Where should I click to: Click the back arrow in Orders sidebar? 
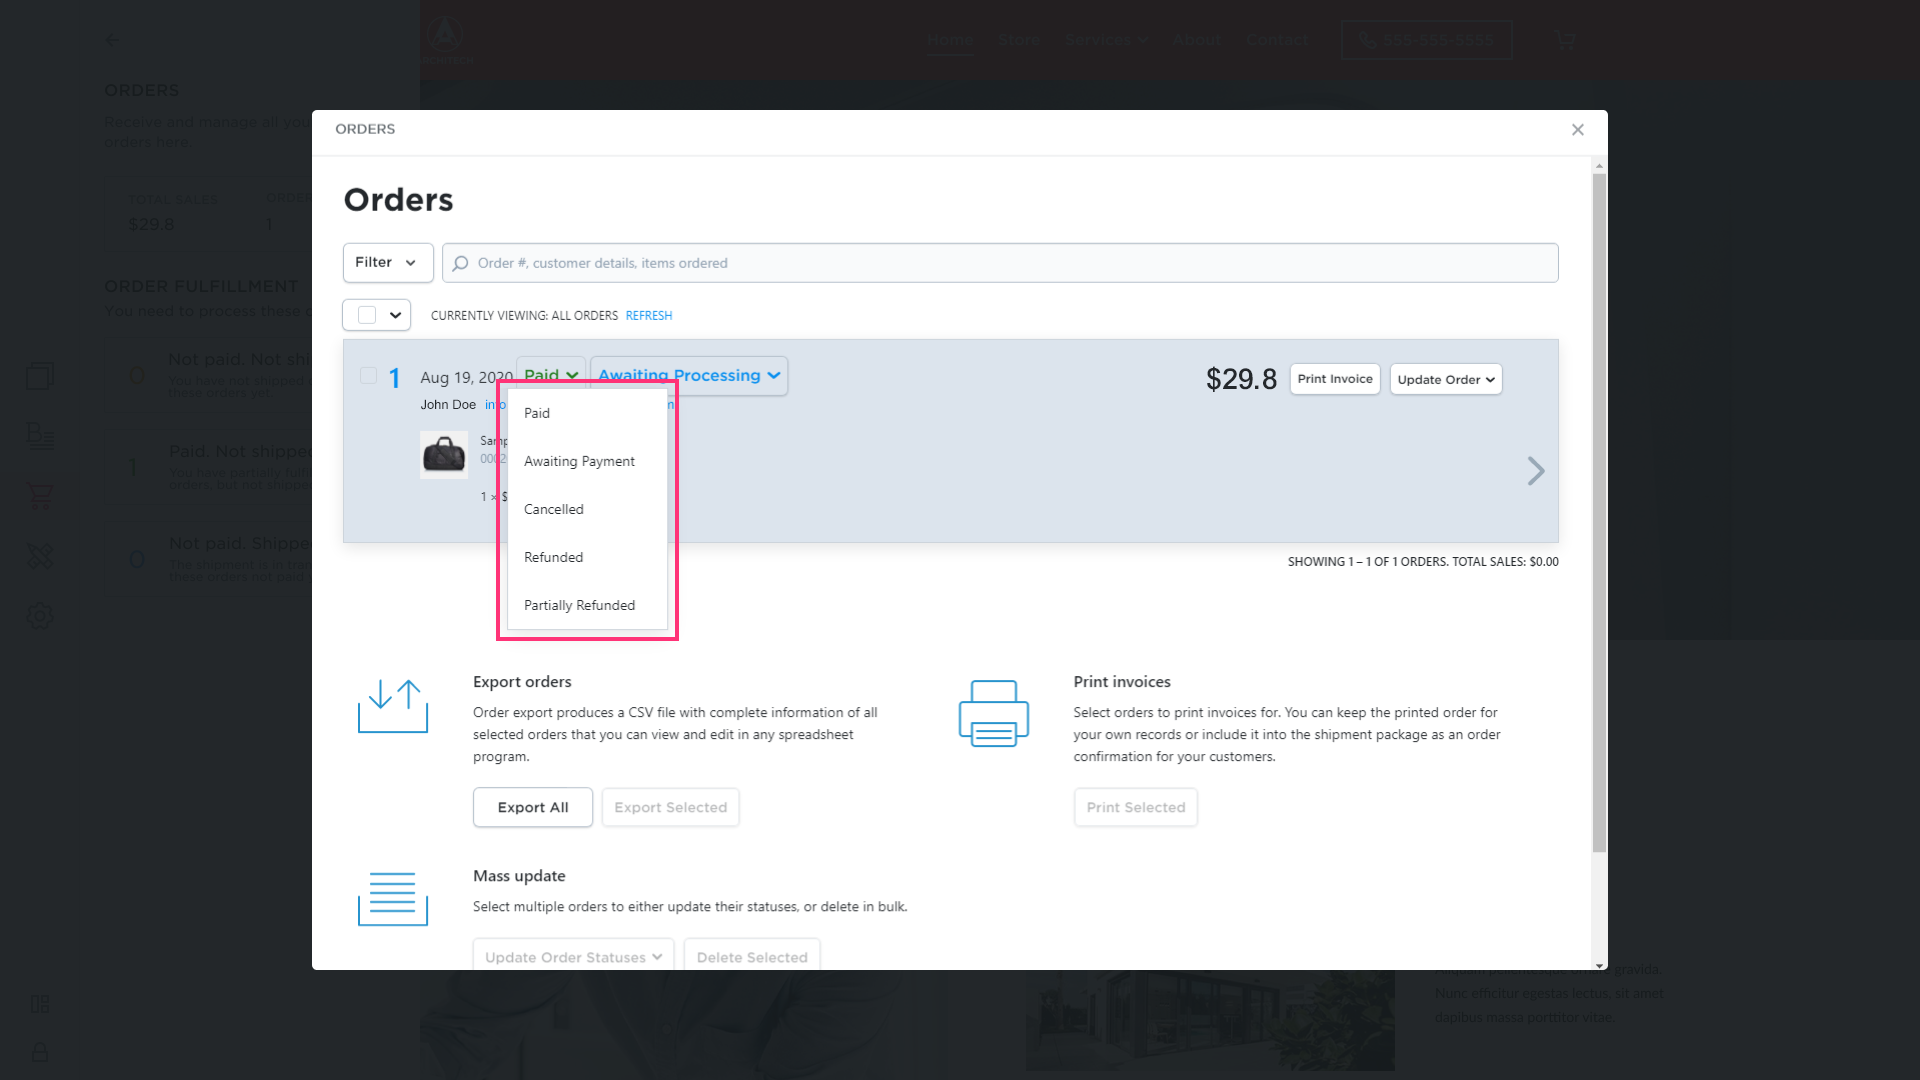coord(112,40)
